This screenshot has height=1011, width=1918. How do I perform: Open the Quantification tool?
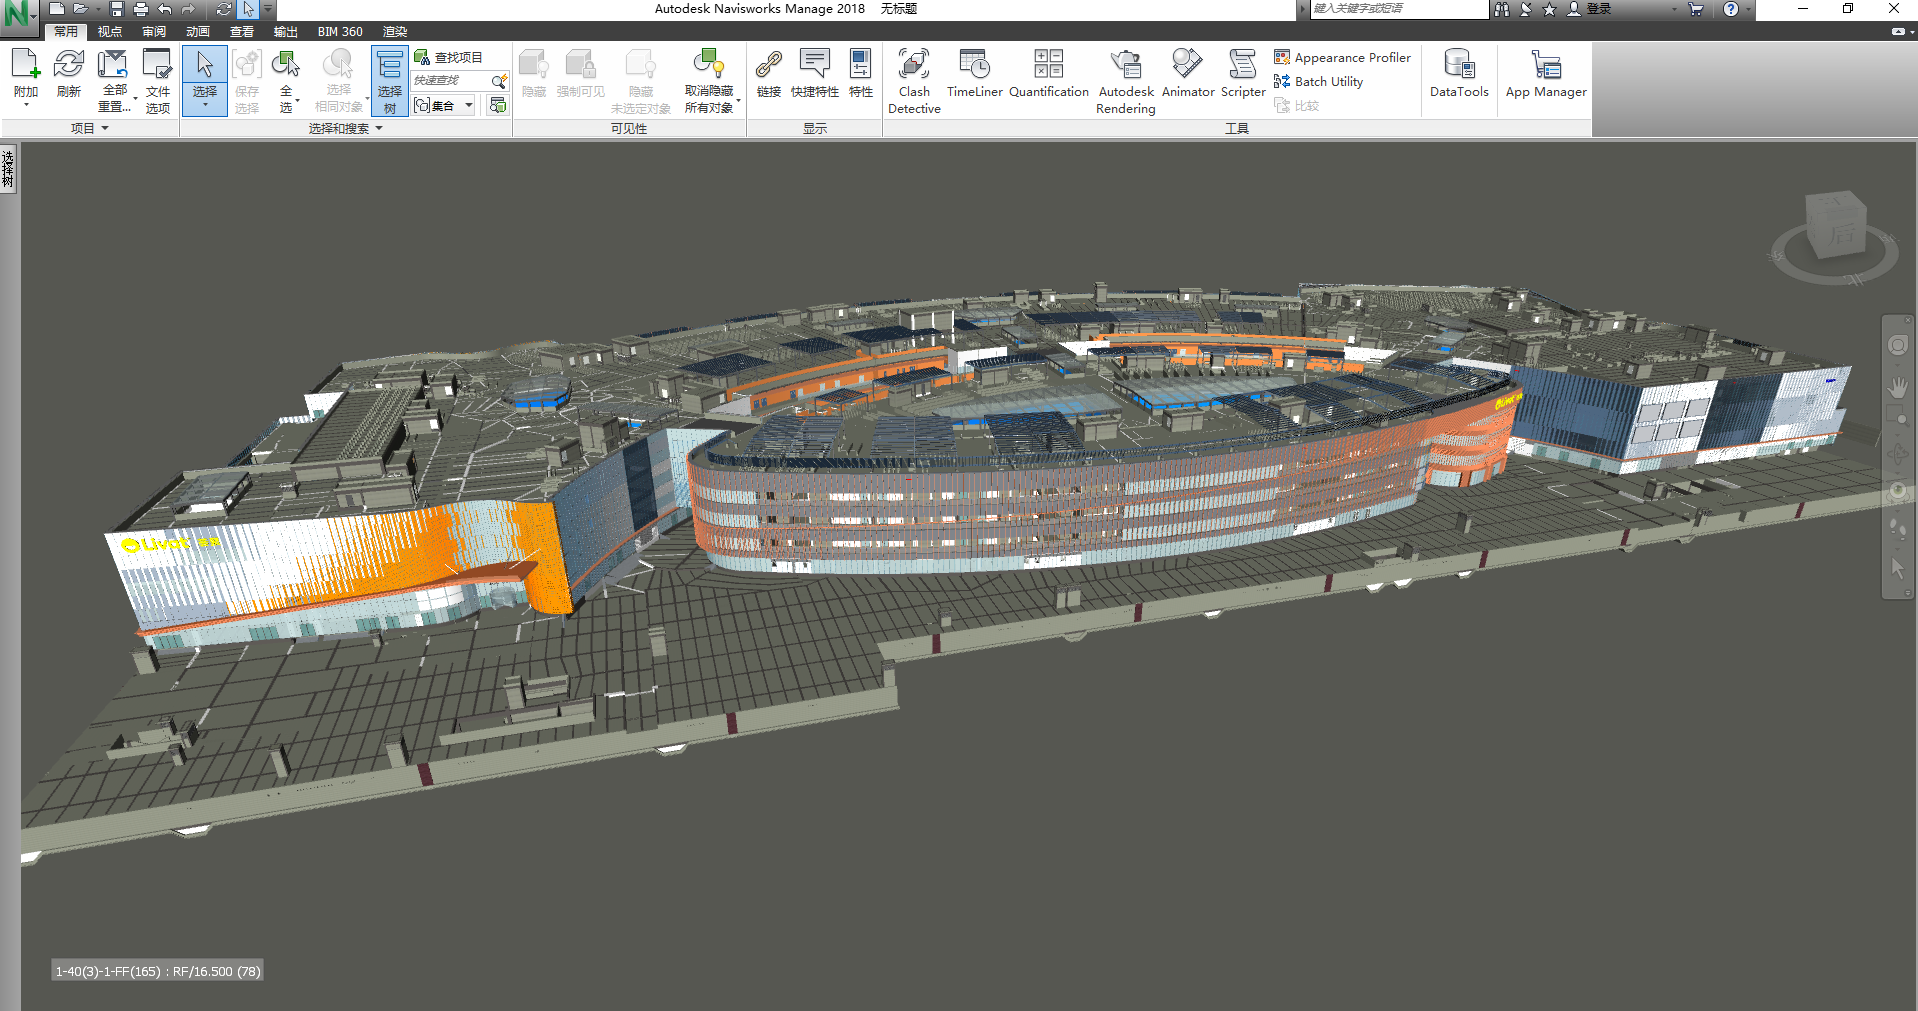1048,72
